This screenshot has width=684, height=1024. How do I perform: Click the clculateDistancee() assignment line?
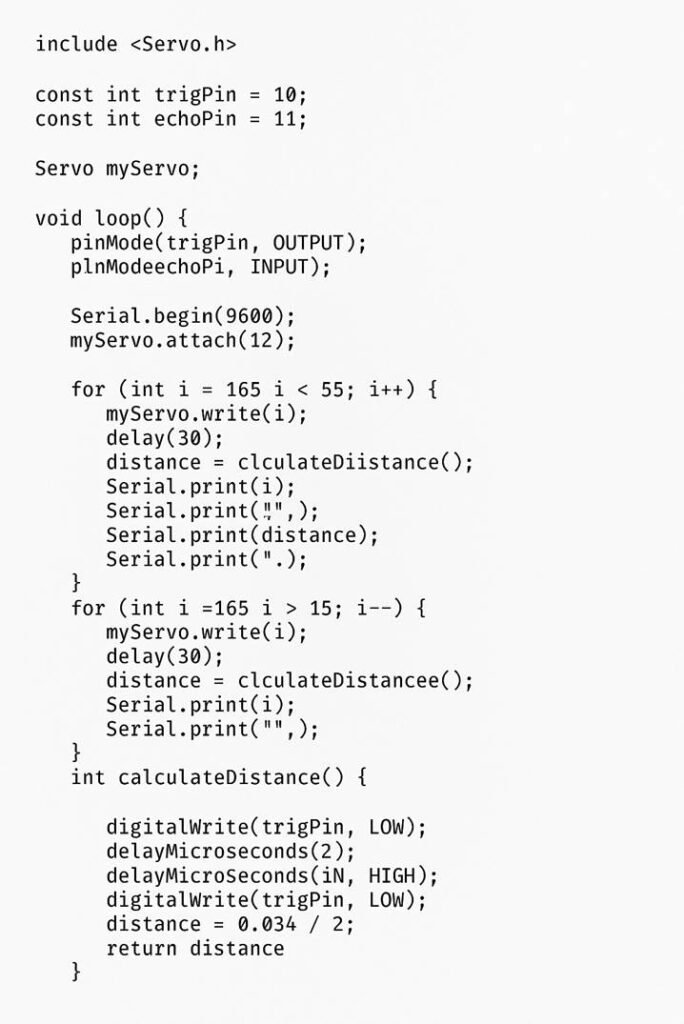coord(289,681)
